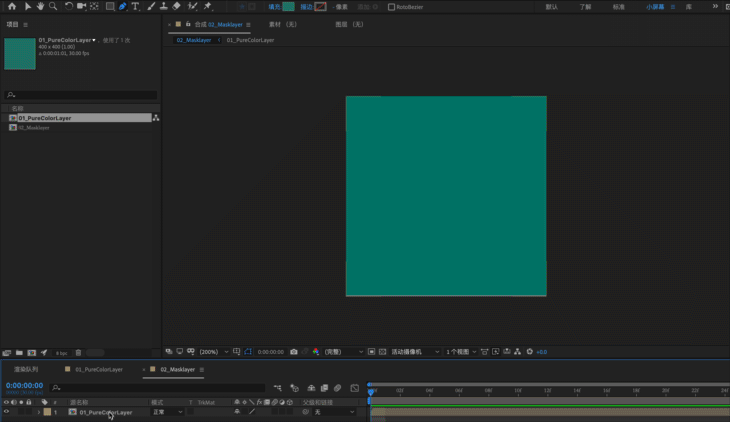Click the 01_PureColorLayer label color swatch

point(47,412)
